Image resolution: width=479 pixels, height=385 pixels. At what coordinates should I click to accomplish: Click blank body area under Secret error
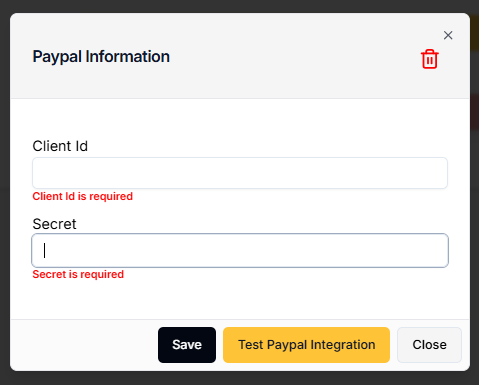click(240, 300)
